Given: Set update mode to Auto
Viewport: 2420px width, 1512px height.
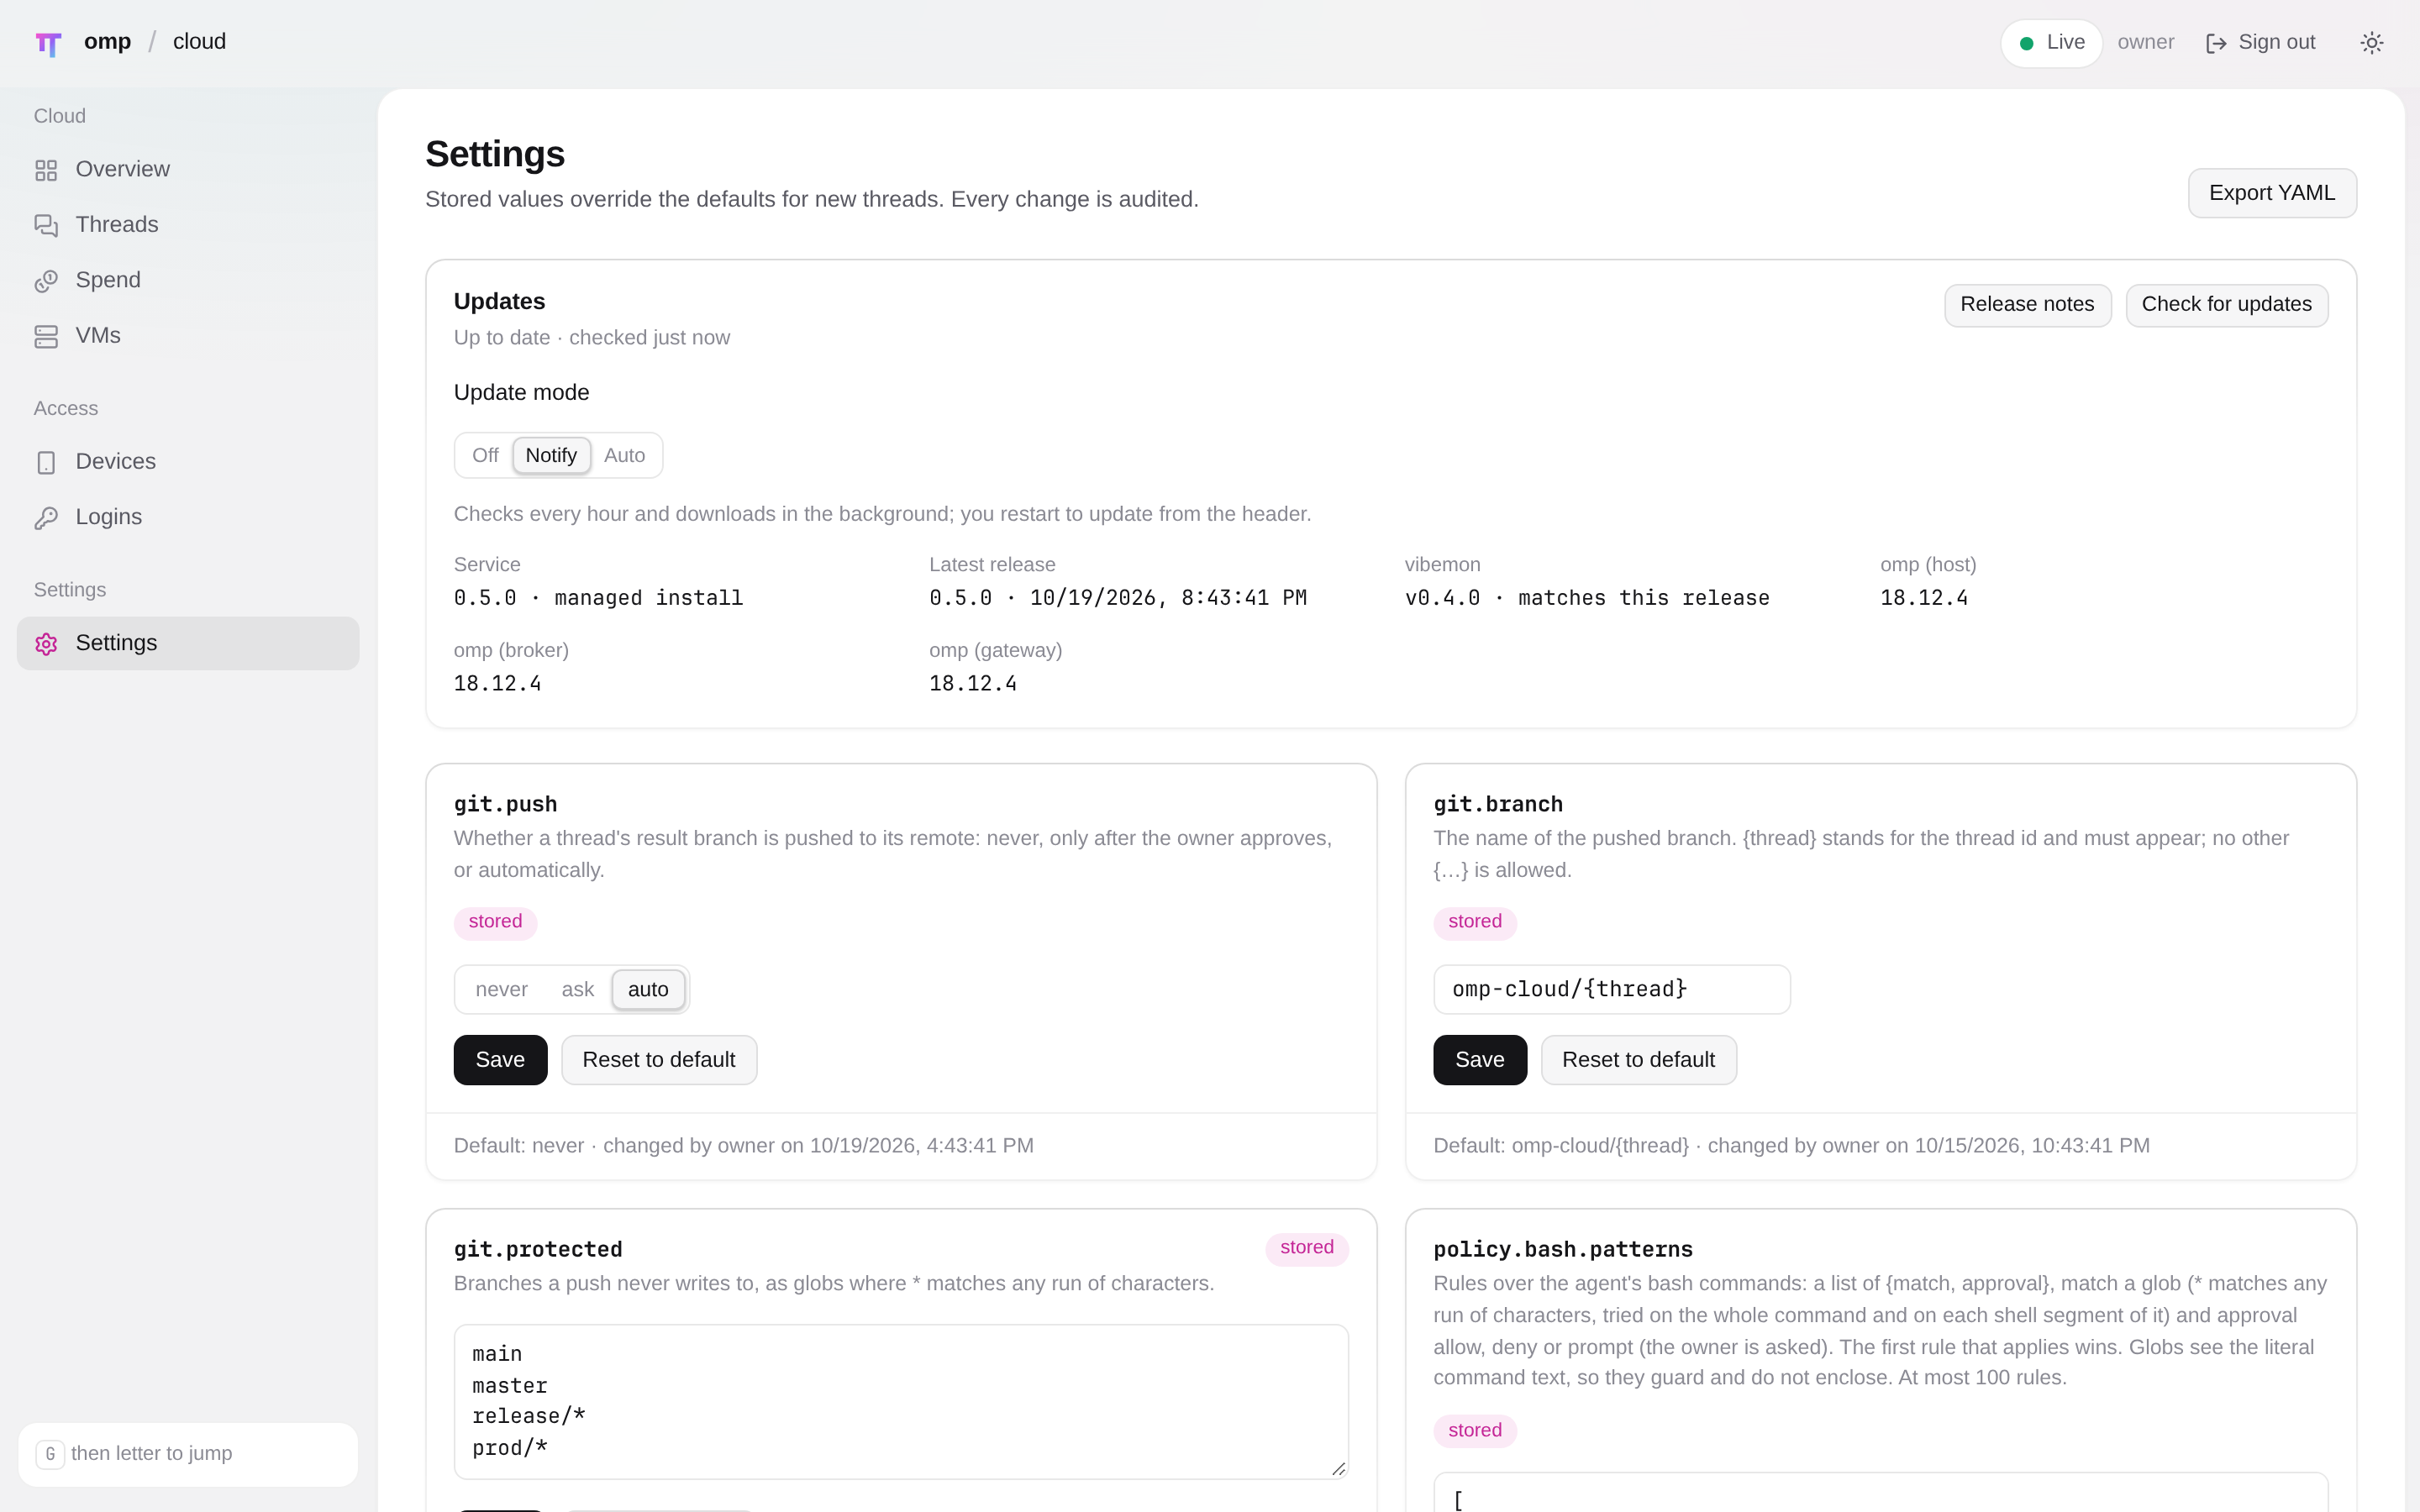Looking at the screenshot, I should click(x=624, y=456).
